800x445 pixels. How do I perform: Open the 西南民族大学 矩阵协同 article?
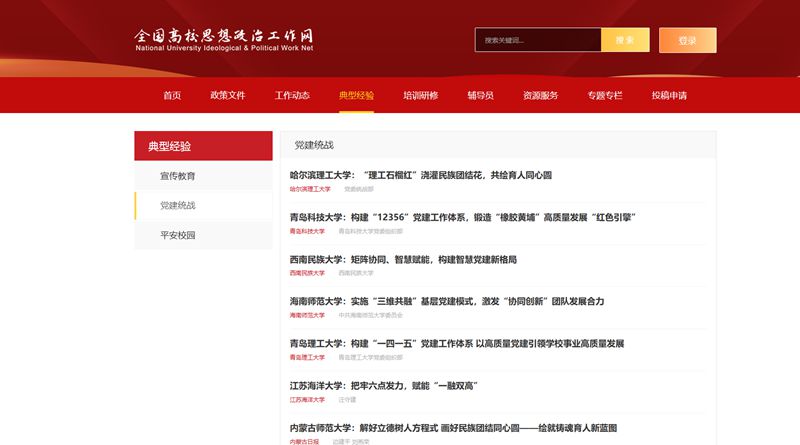(403, 259)
